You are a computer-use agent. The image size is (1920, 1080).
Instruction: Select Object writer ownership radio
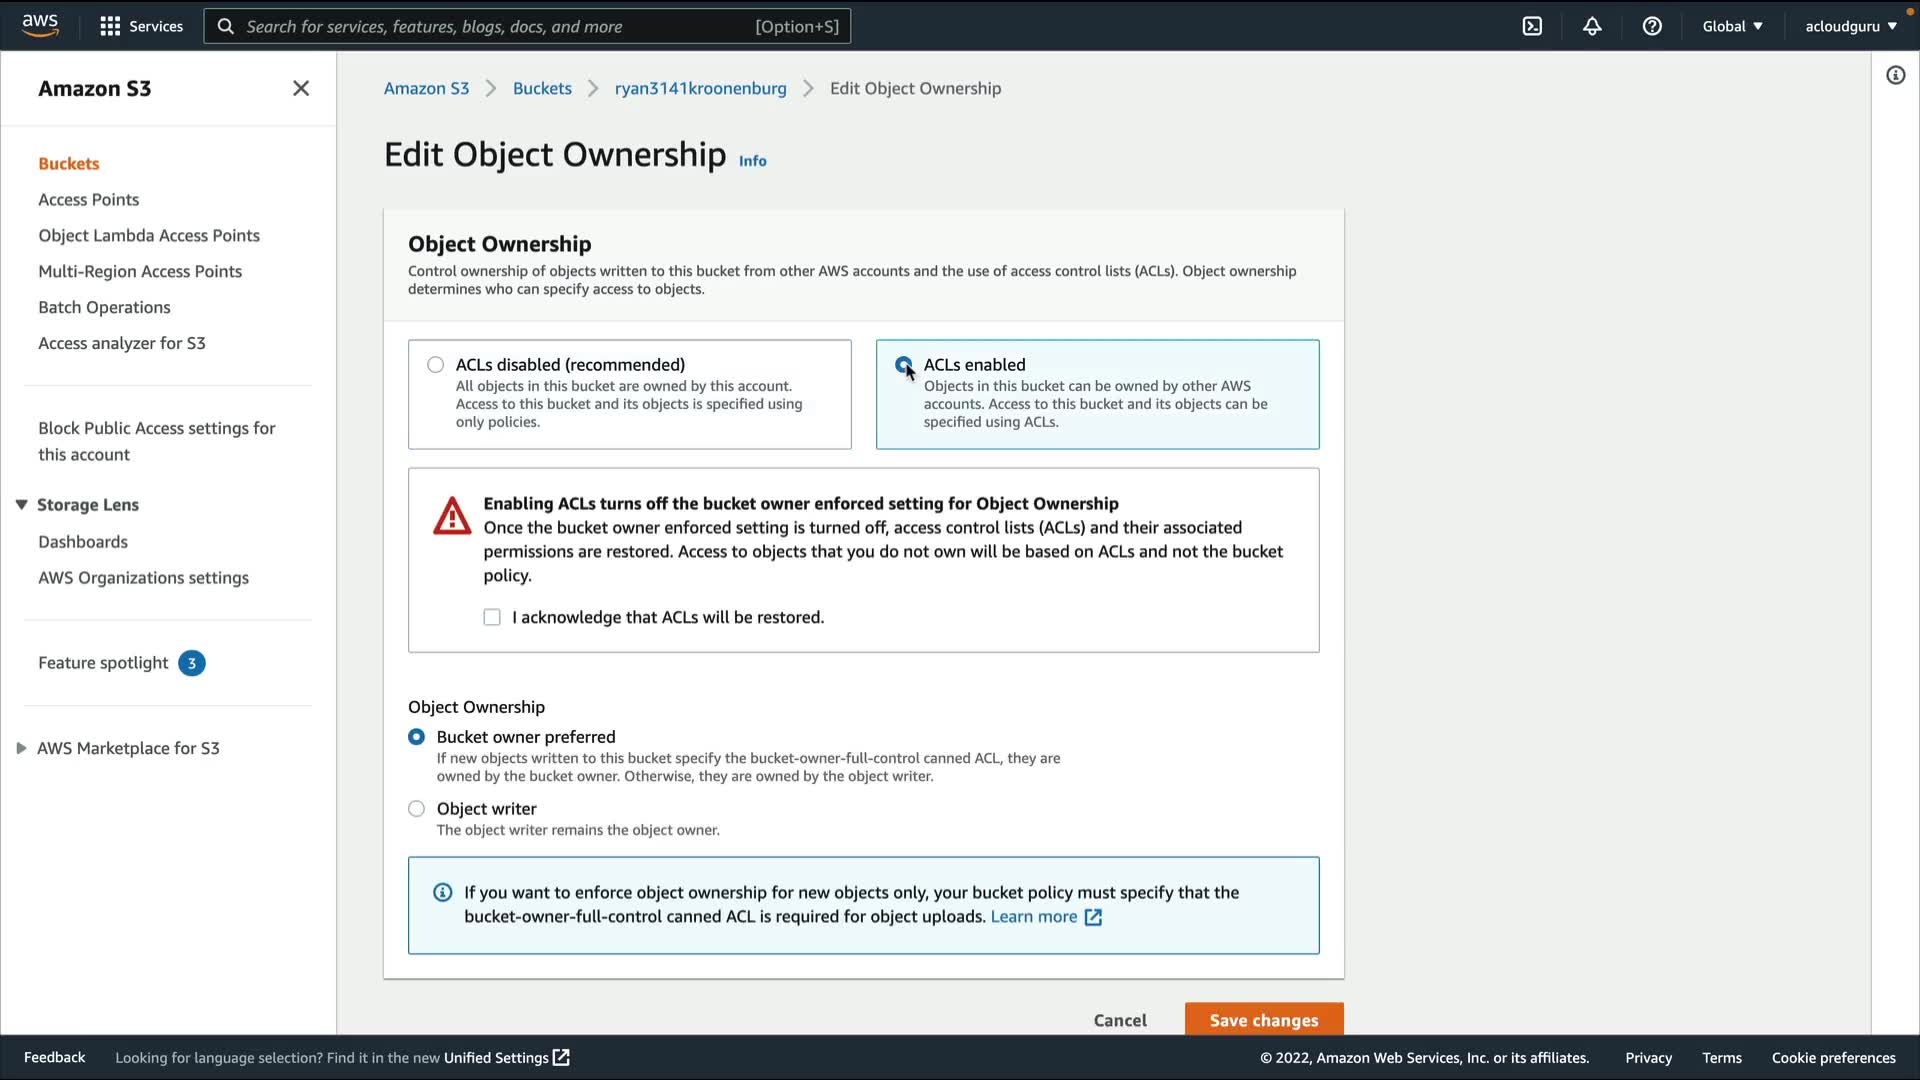417,809
